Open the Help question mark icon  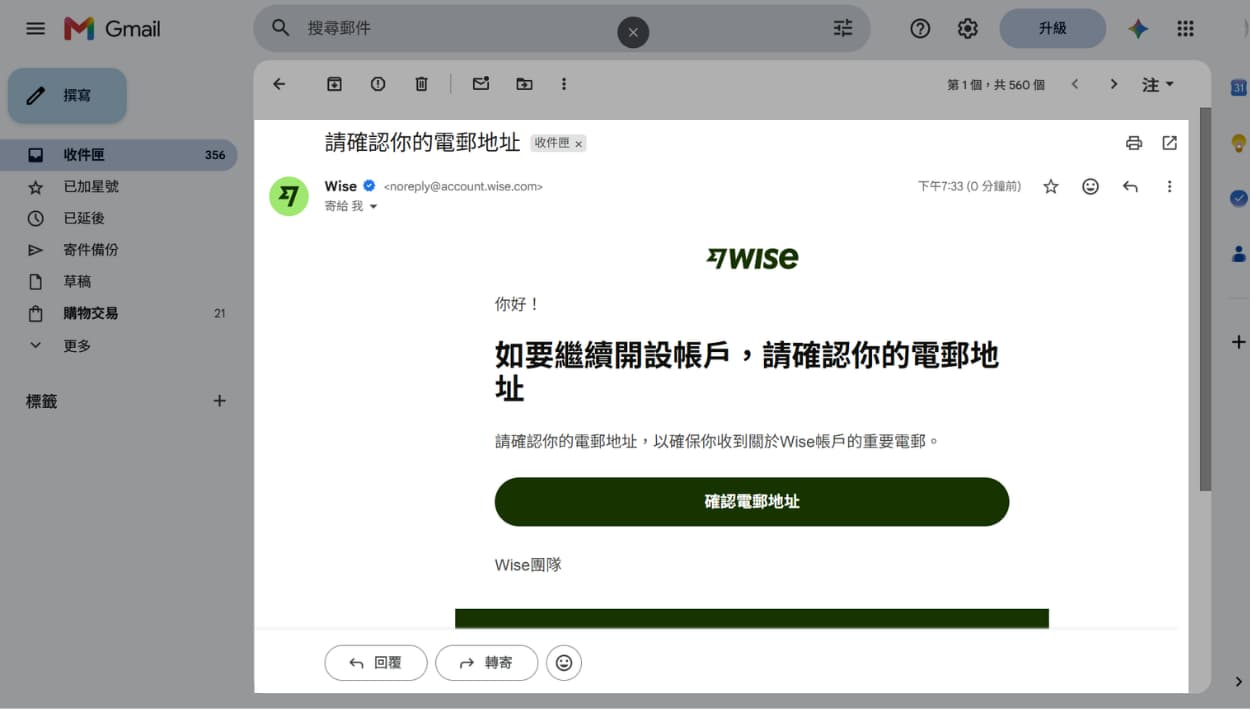(920, 29)
